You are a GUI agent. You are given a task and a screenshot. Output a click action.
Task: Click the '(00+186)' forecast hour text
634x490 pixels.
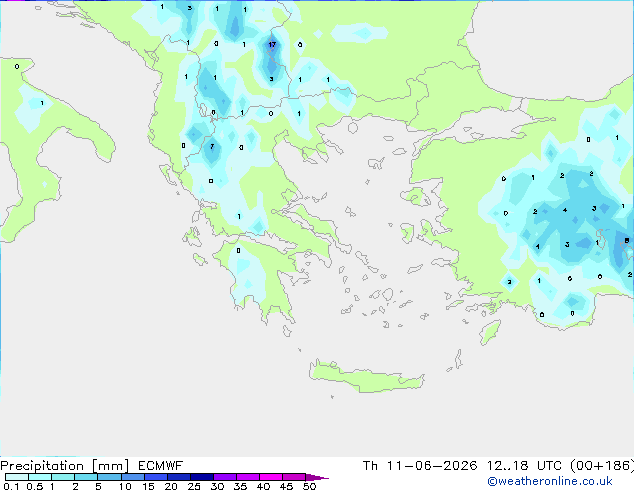point(602,466)
